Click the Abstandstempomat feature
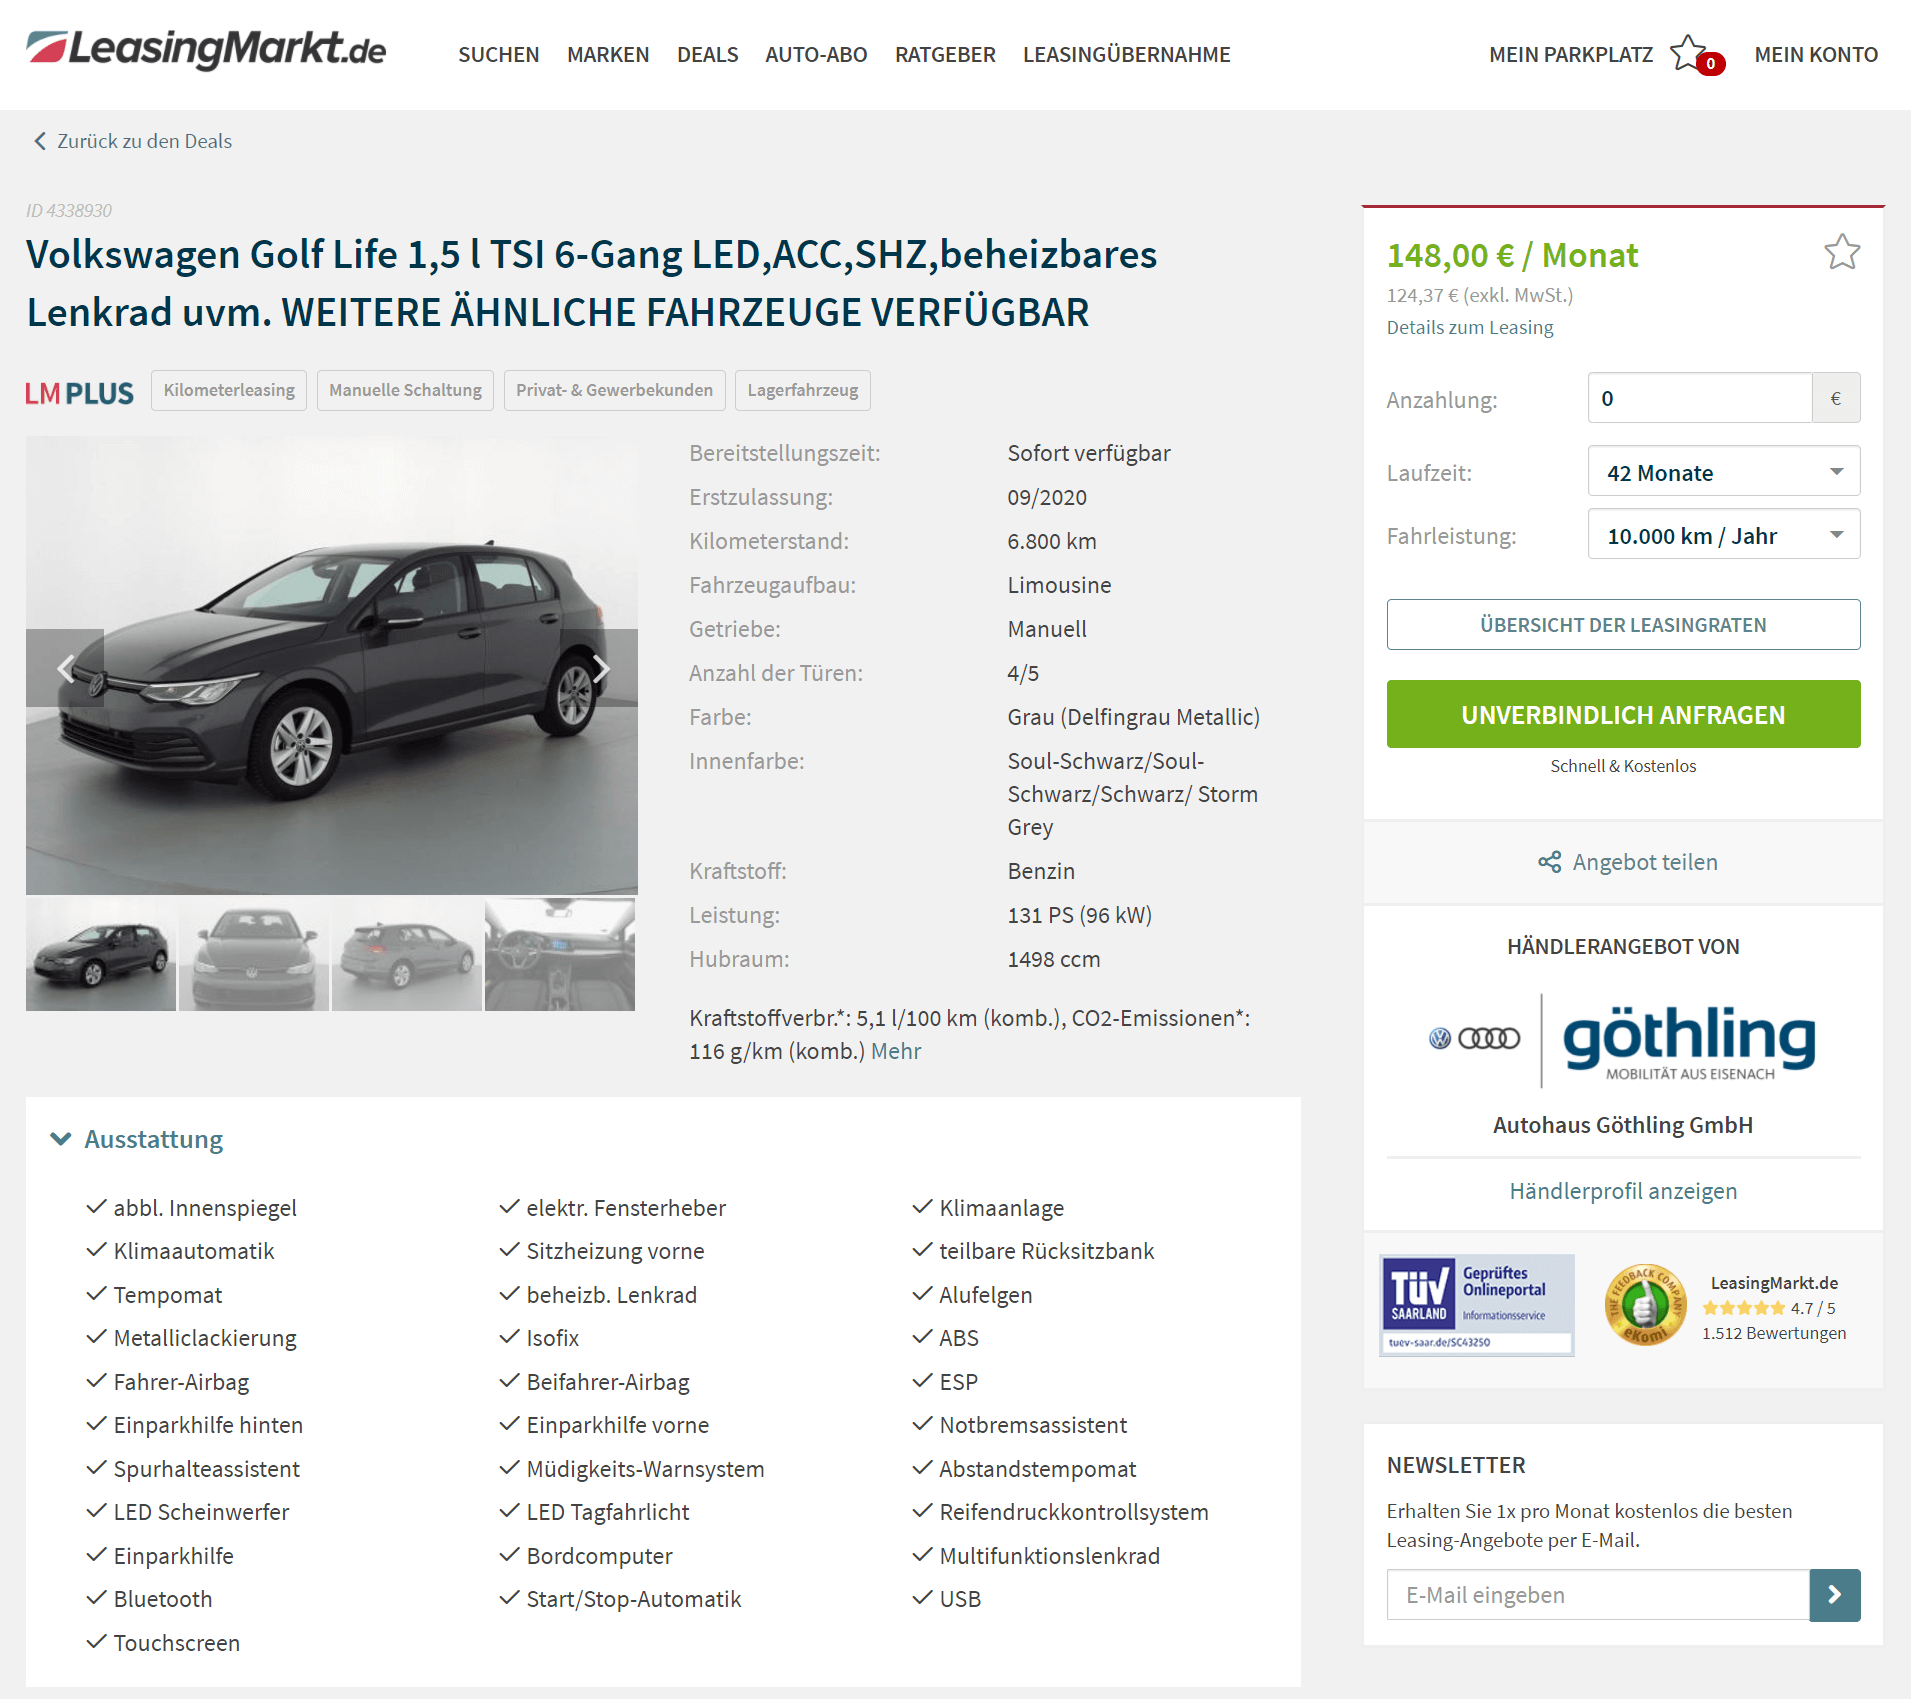 tap(1037, 1469)
